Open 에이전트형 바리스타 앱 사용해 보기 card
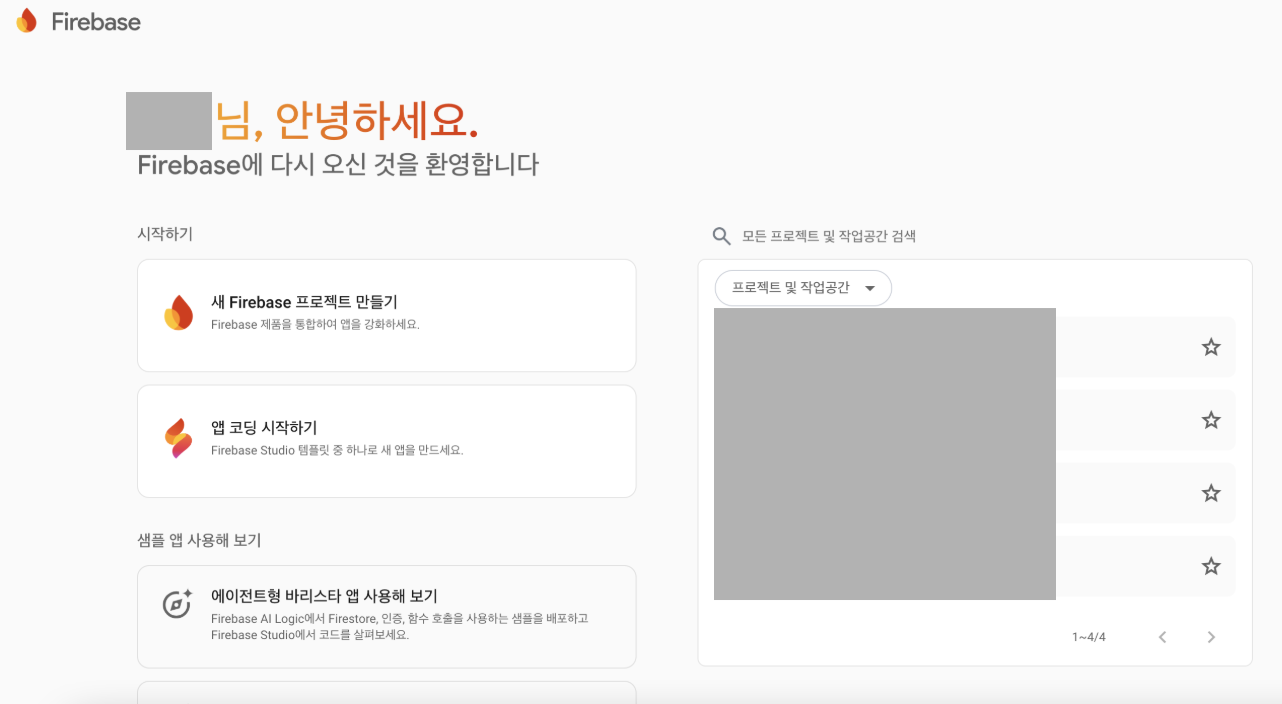Viewport: 1282px width, 704px height. tap(387, 617)
